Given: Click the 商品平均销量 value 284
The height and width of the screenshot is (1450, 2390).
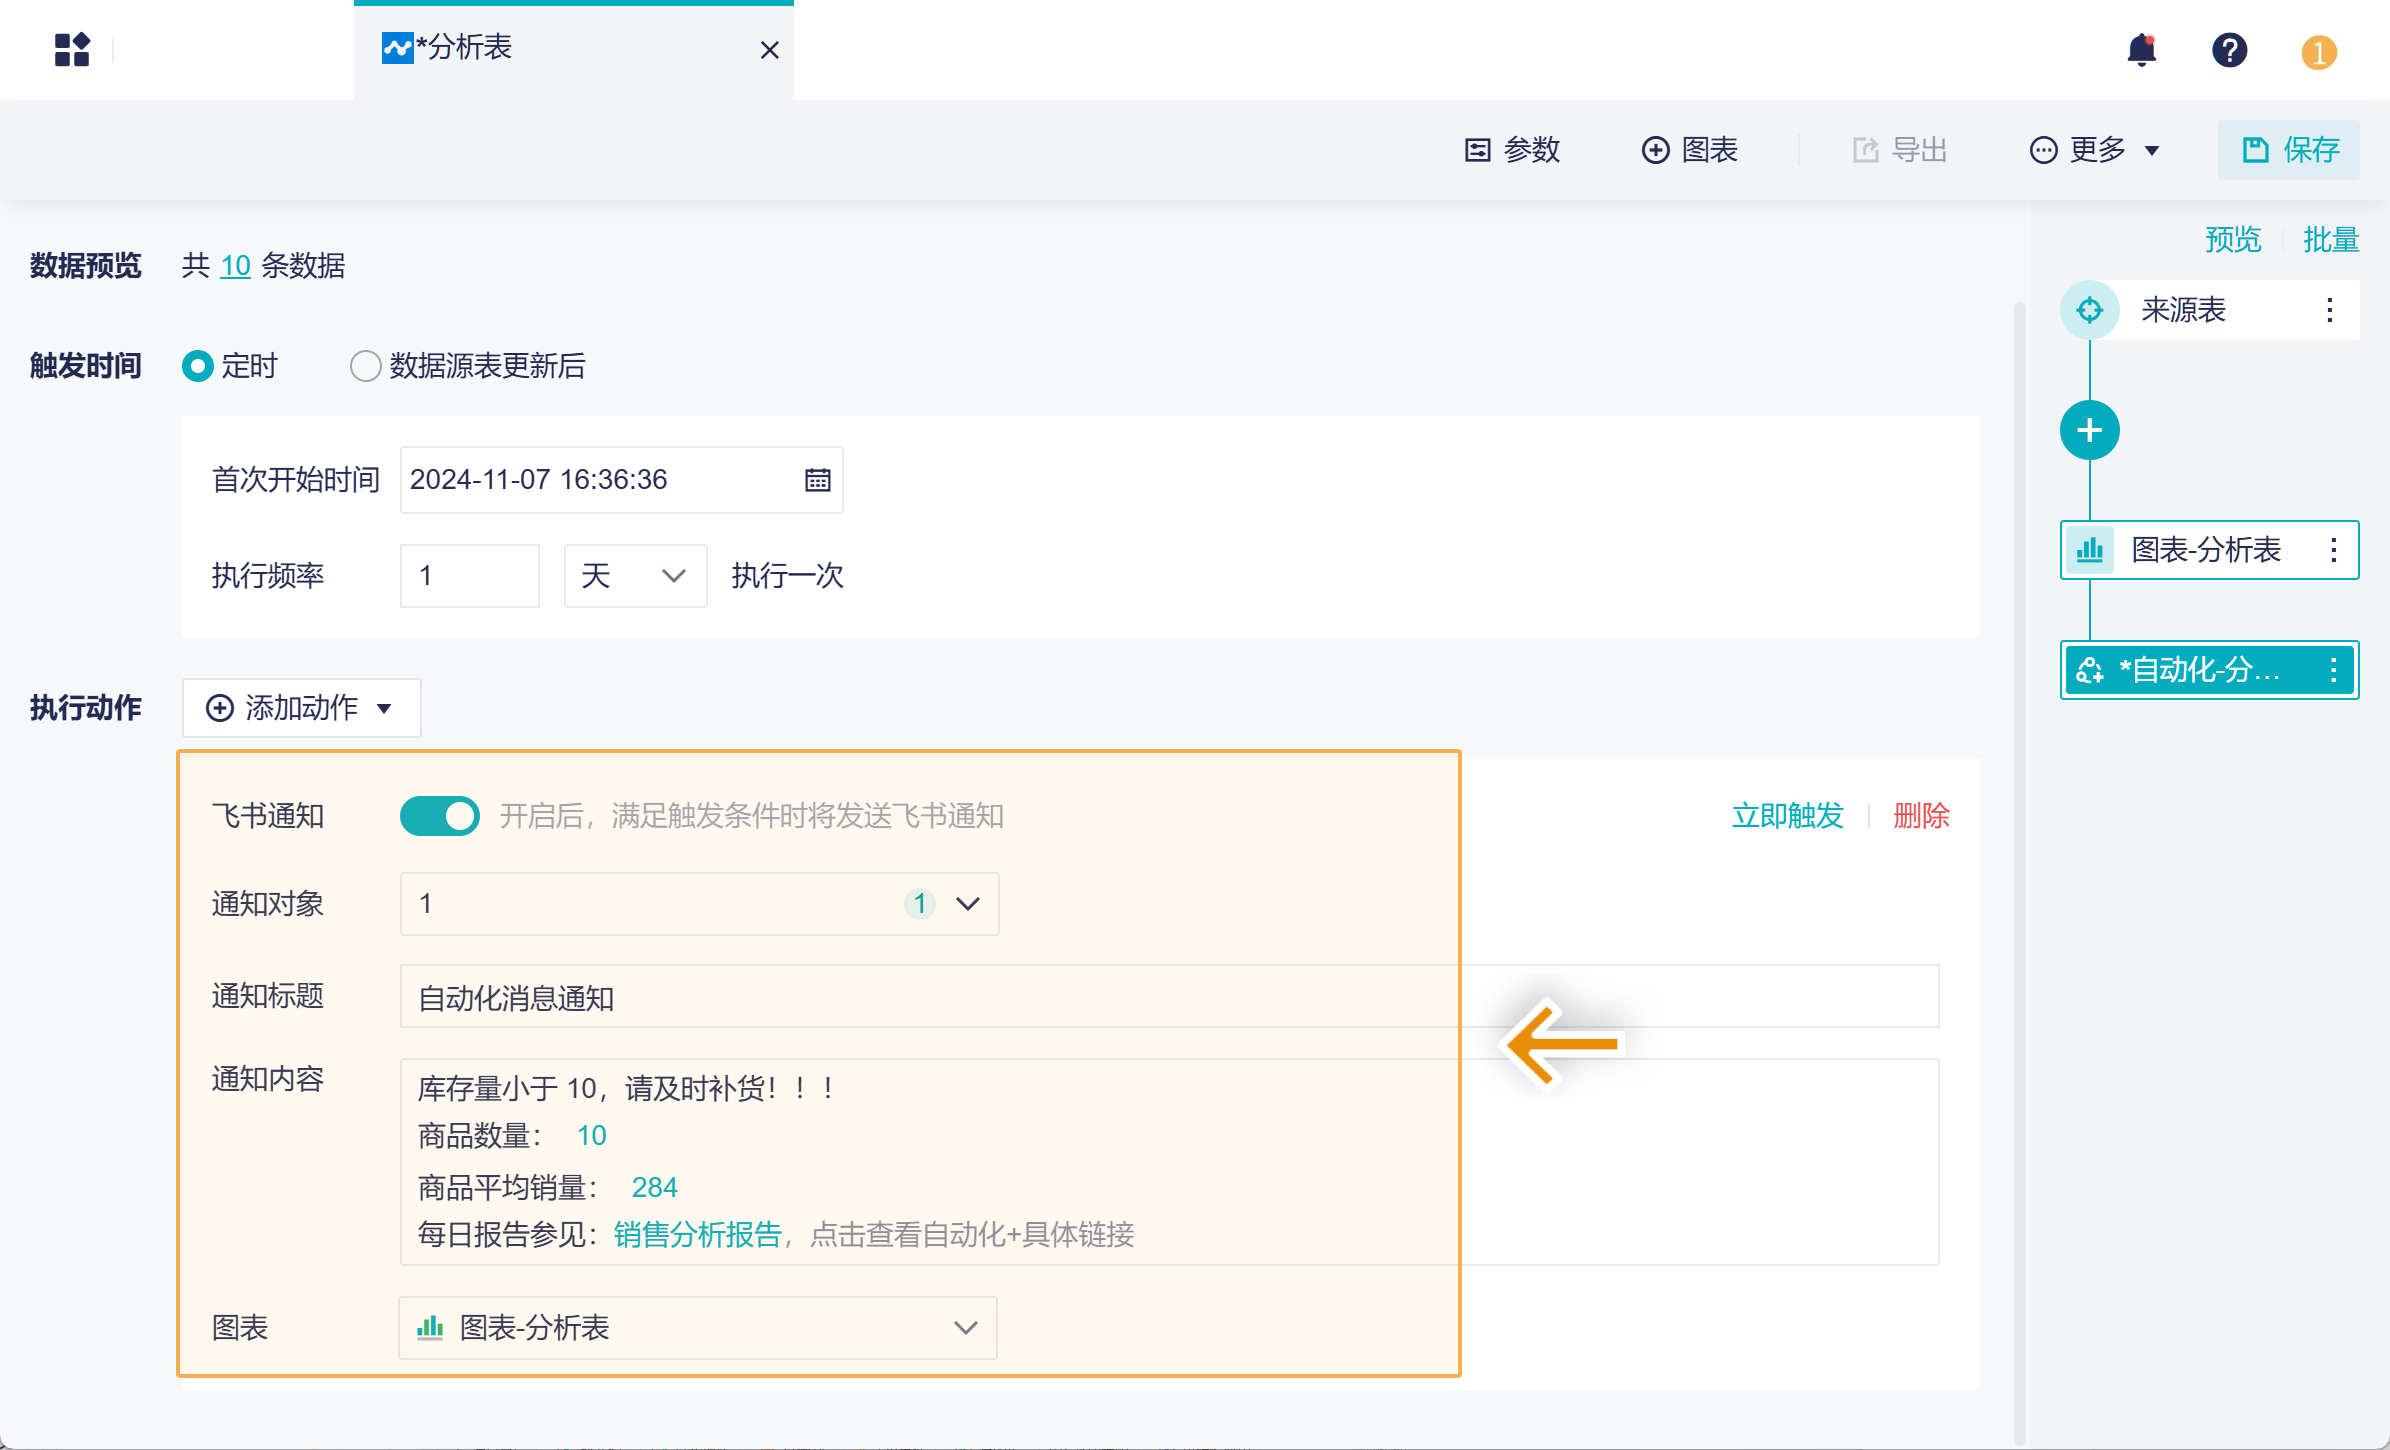Looking at the screenshot, I should coord(654,1188).
